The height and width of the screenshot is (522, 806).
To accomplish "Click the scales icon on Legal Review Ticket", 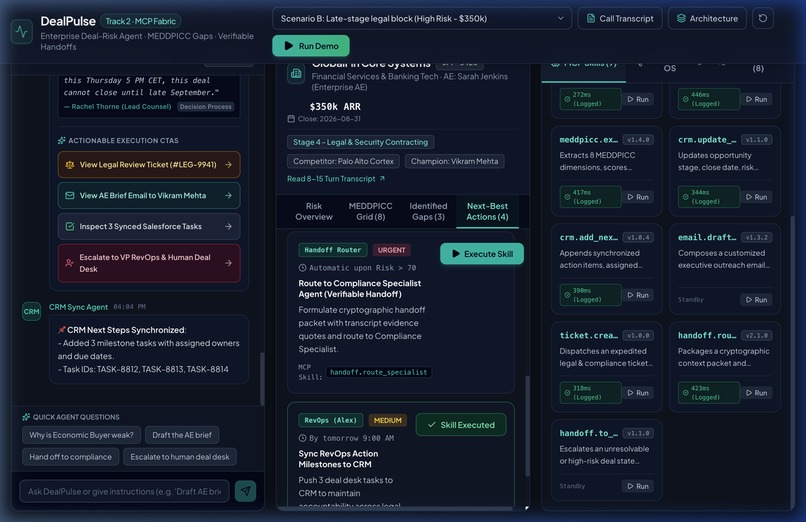I will (x=69, y=165).
